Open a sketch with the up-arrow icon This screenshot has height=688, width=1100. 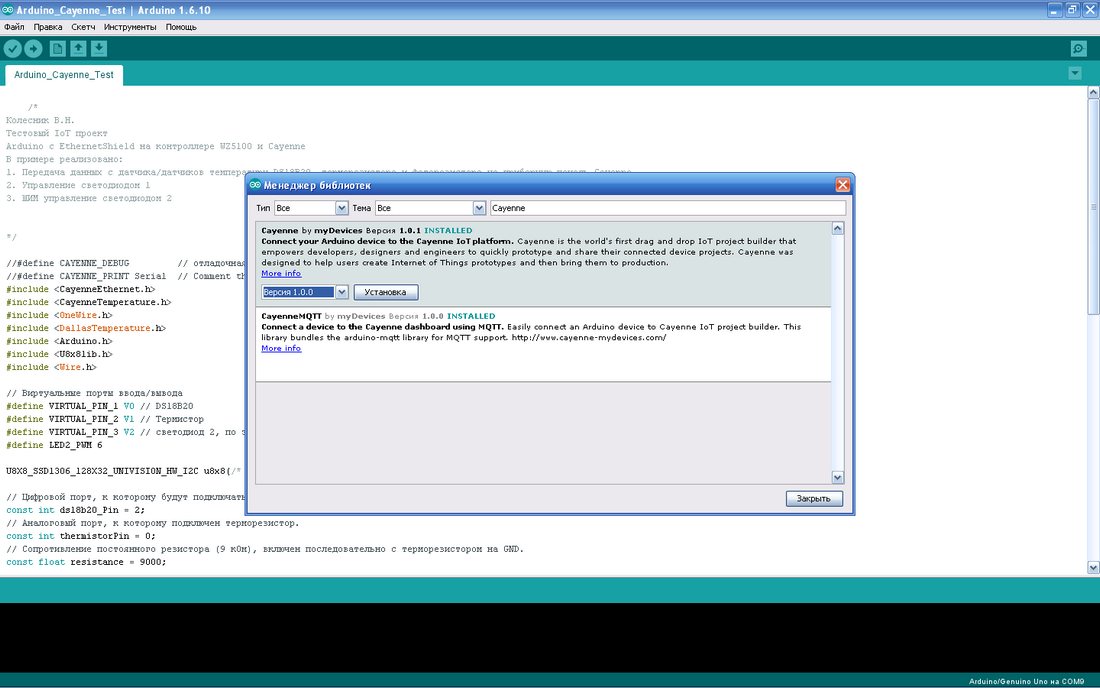pos(78,48)
